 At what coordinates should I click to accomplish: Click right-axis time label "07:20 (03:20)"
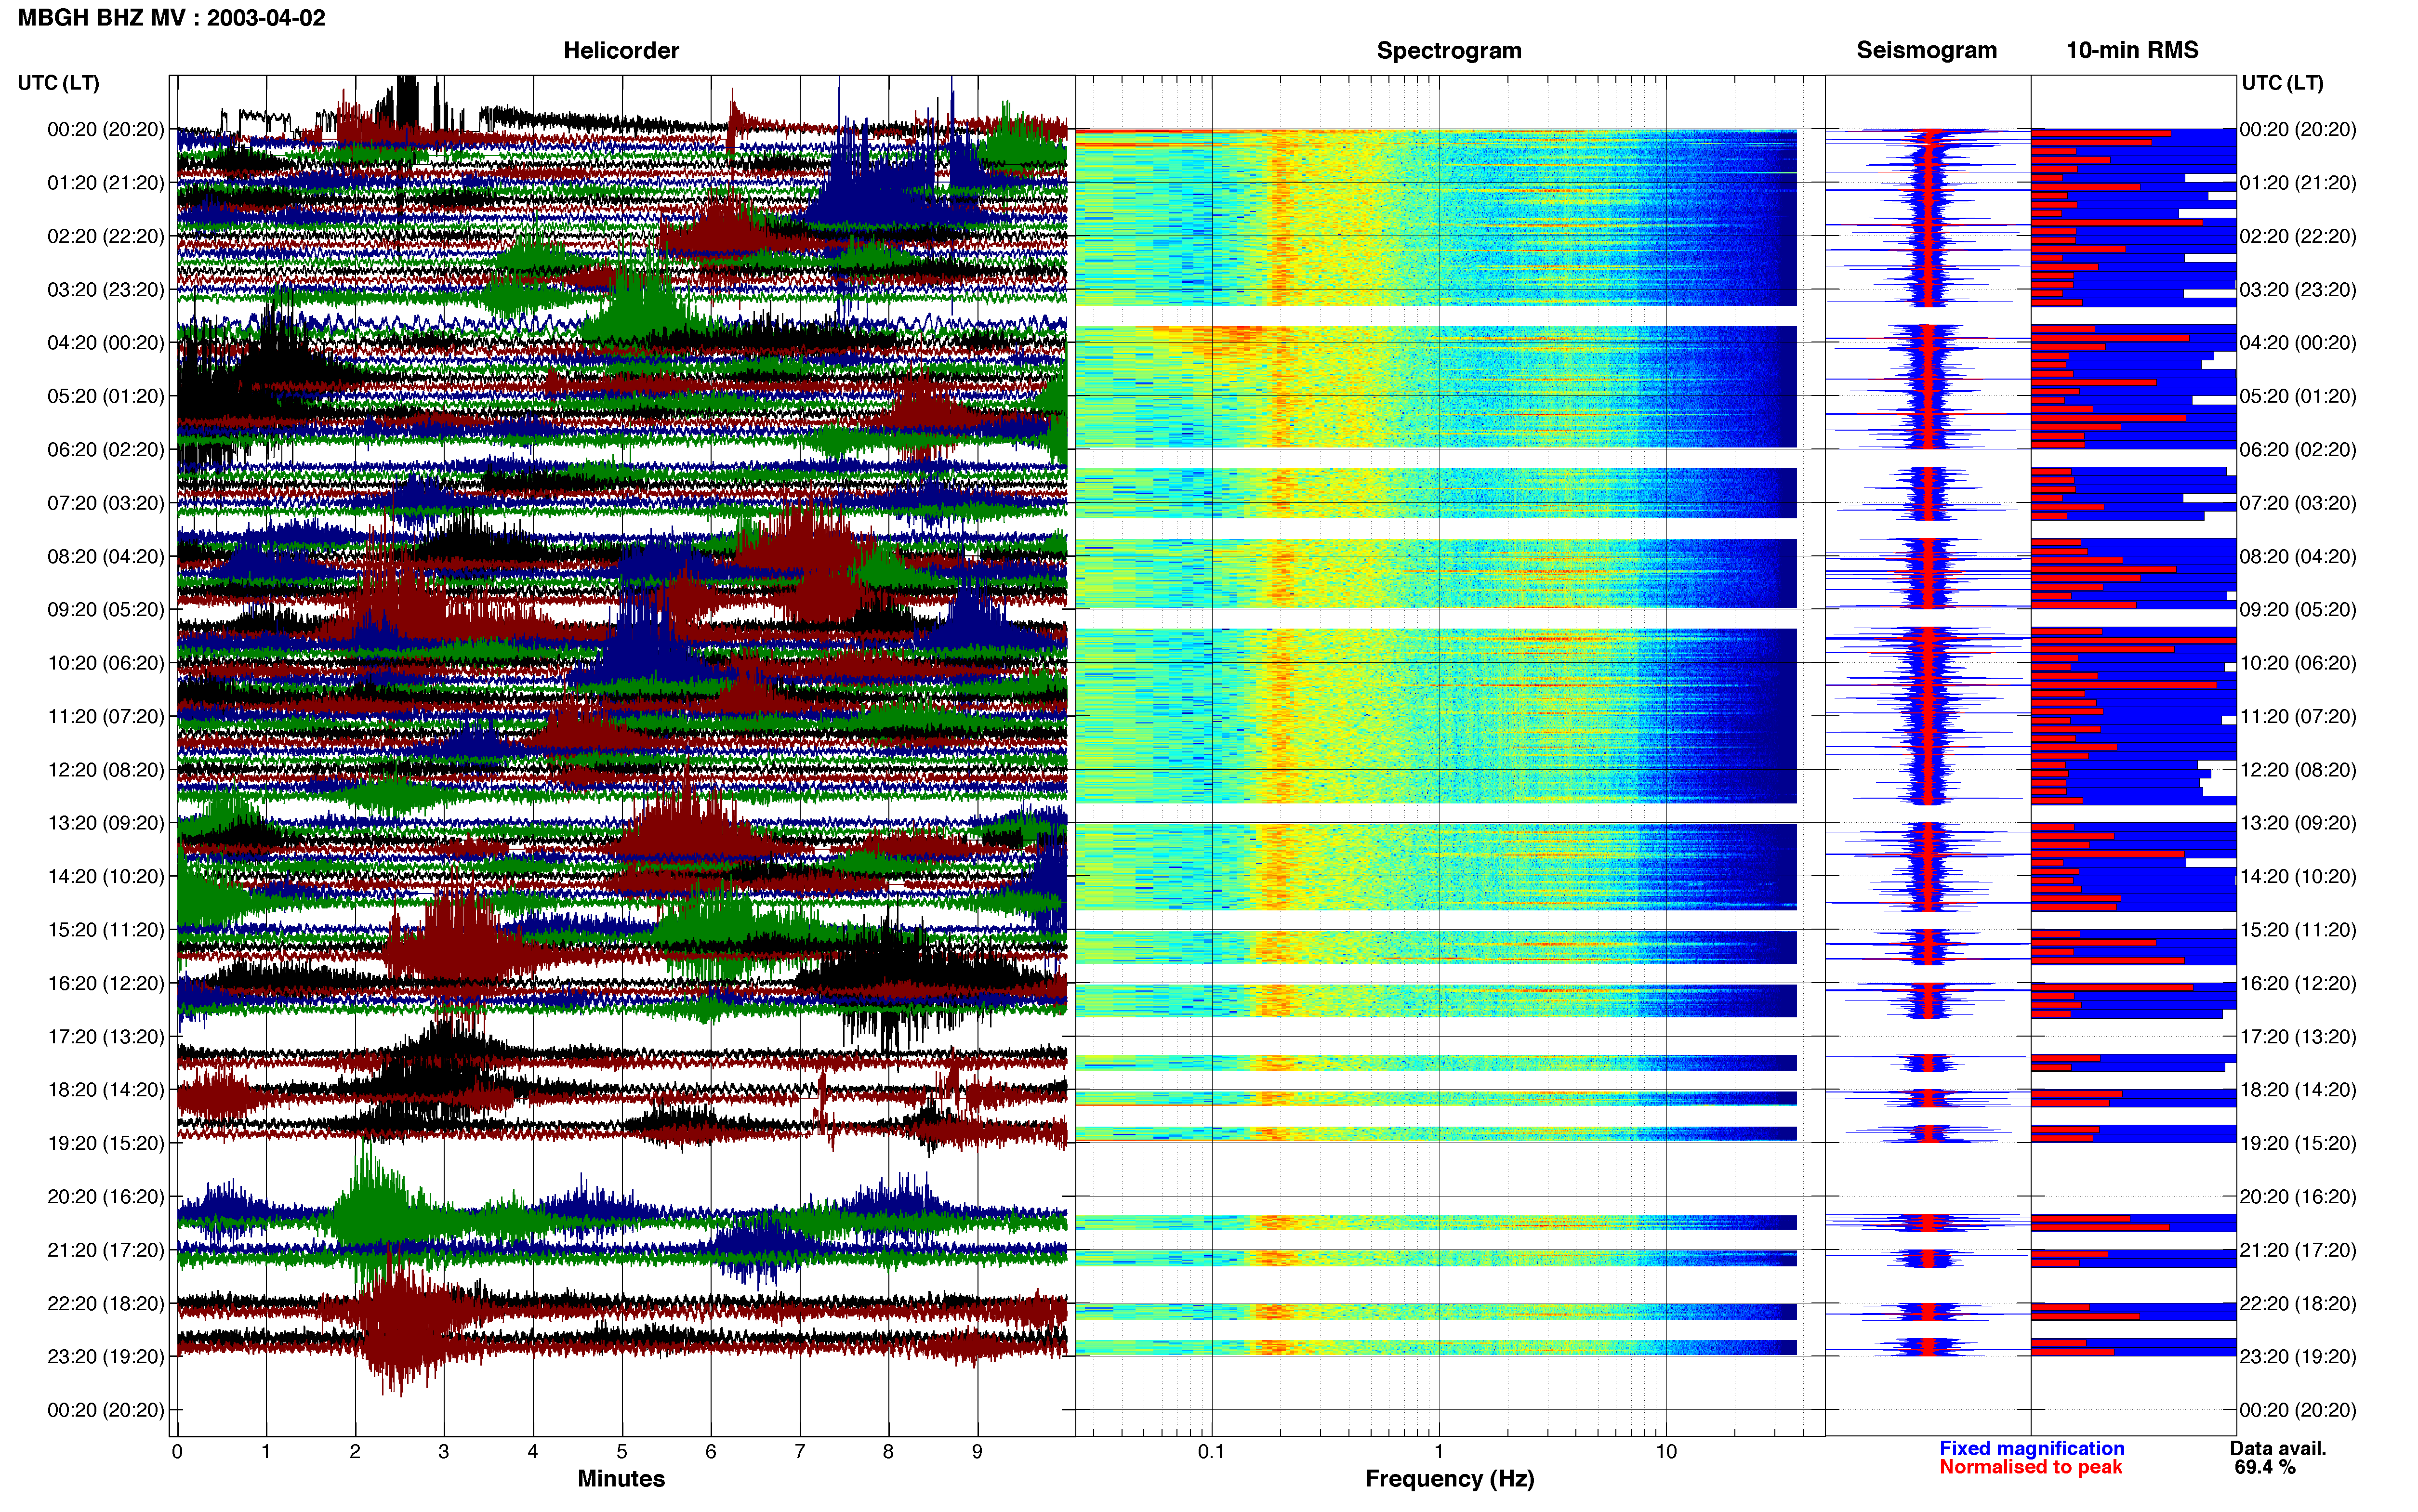point(2298,503)
